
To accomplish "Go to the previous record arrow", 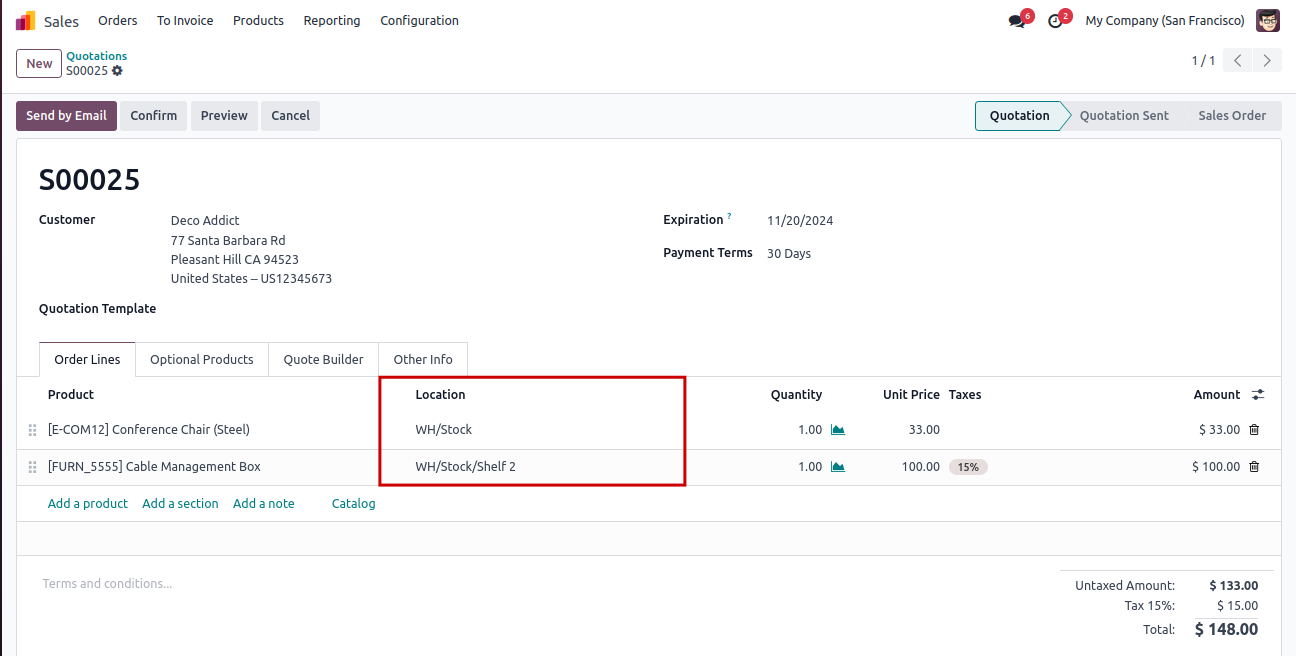I will tap(1238, 61).
